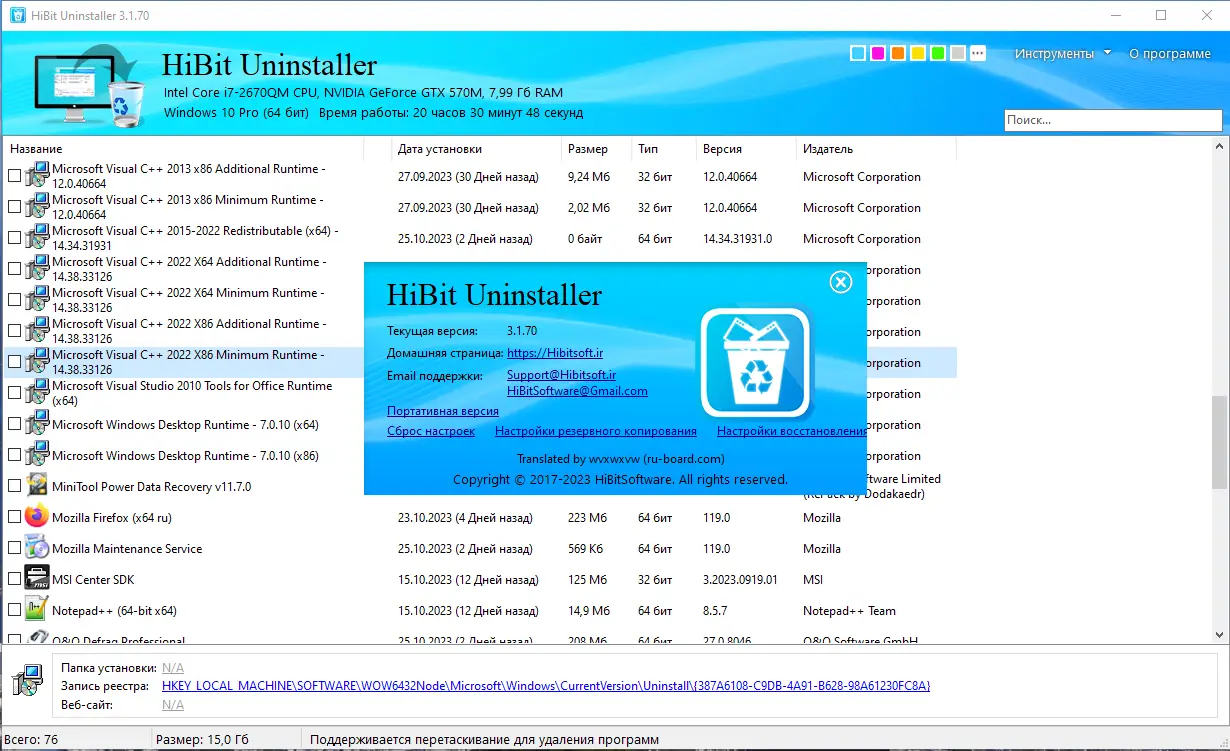Click the Mozilla Firefox program icon
1230x751 pixels.
(37, 517)
